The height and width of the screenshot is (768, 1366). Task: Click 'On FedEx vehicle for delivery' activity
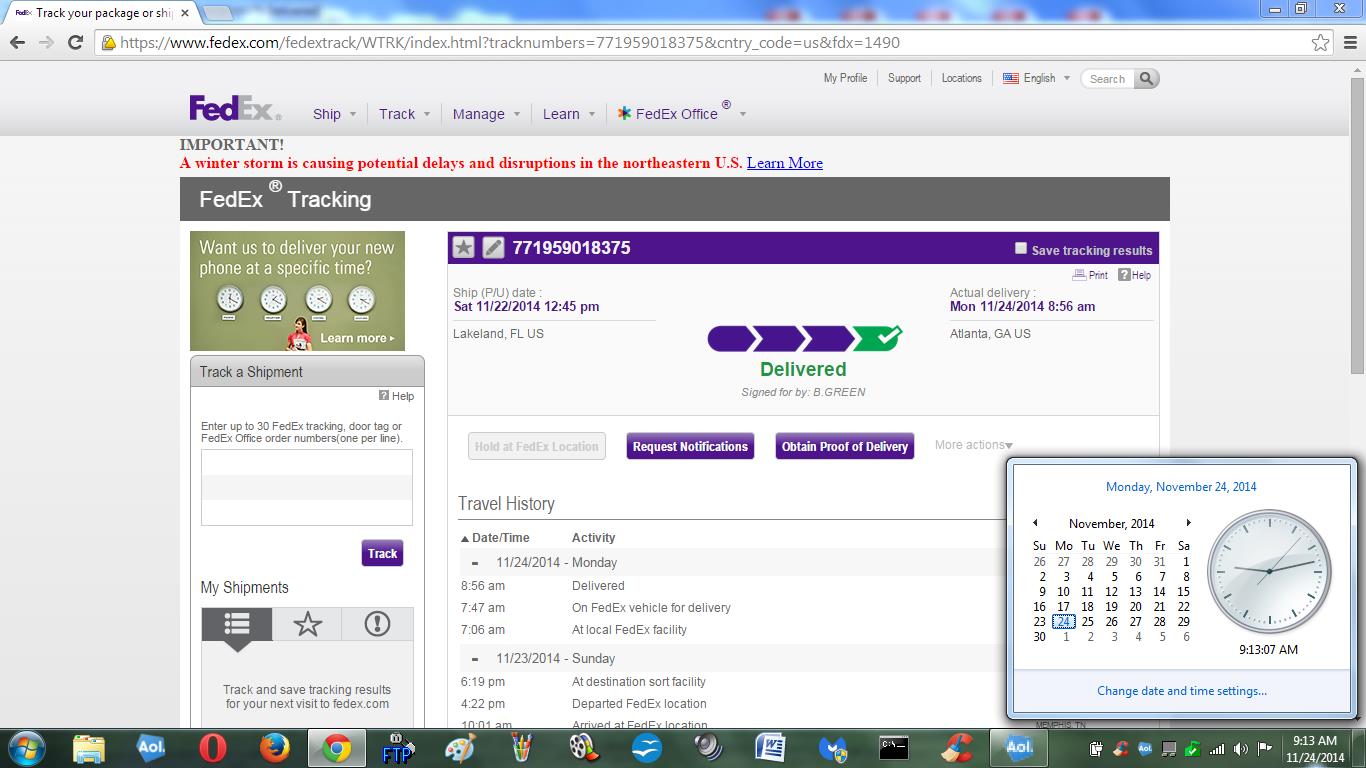coord(651,608)
